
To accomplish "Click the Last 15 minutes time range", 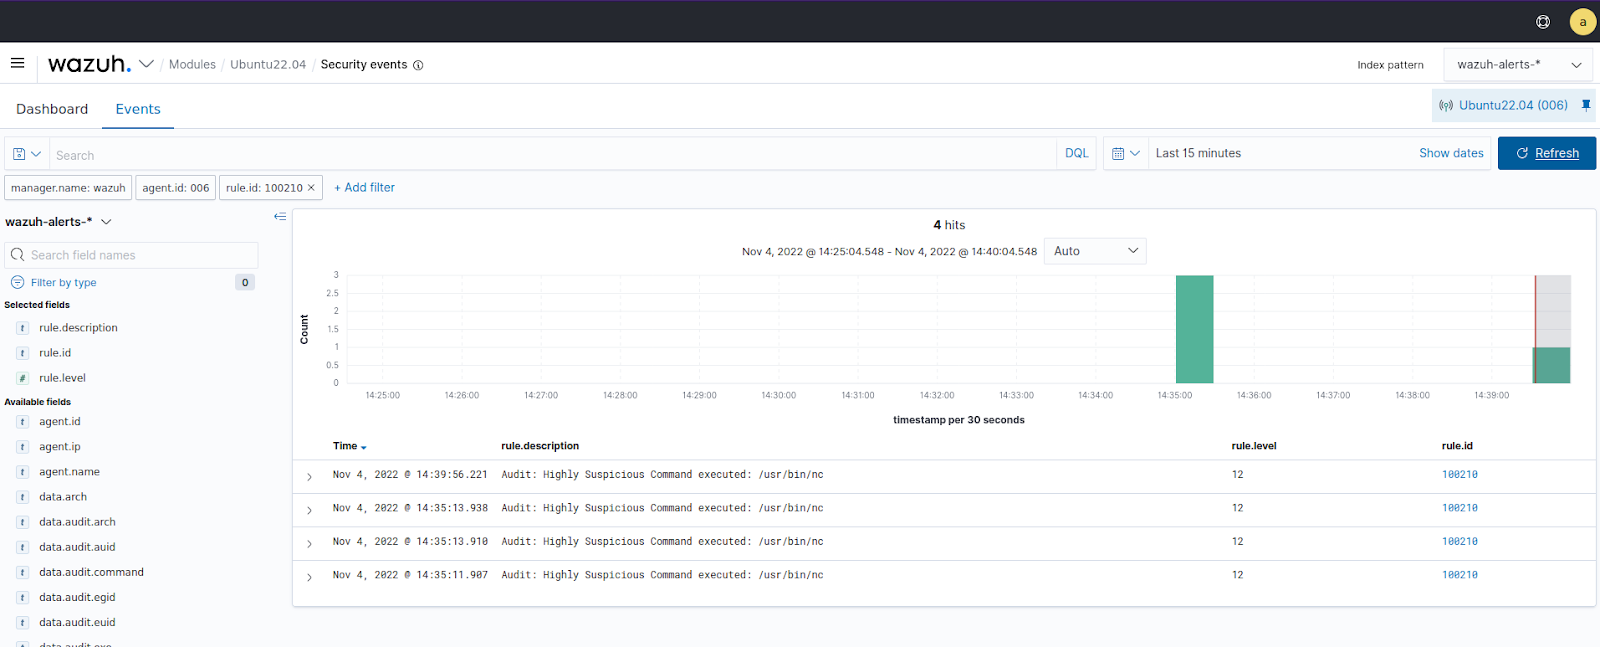I will click(1198, 153).
